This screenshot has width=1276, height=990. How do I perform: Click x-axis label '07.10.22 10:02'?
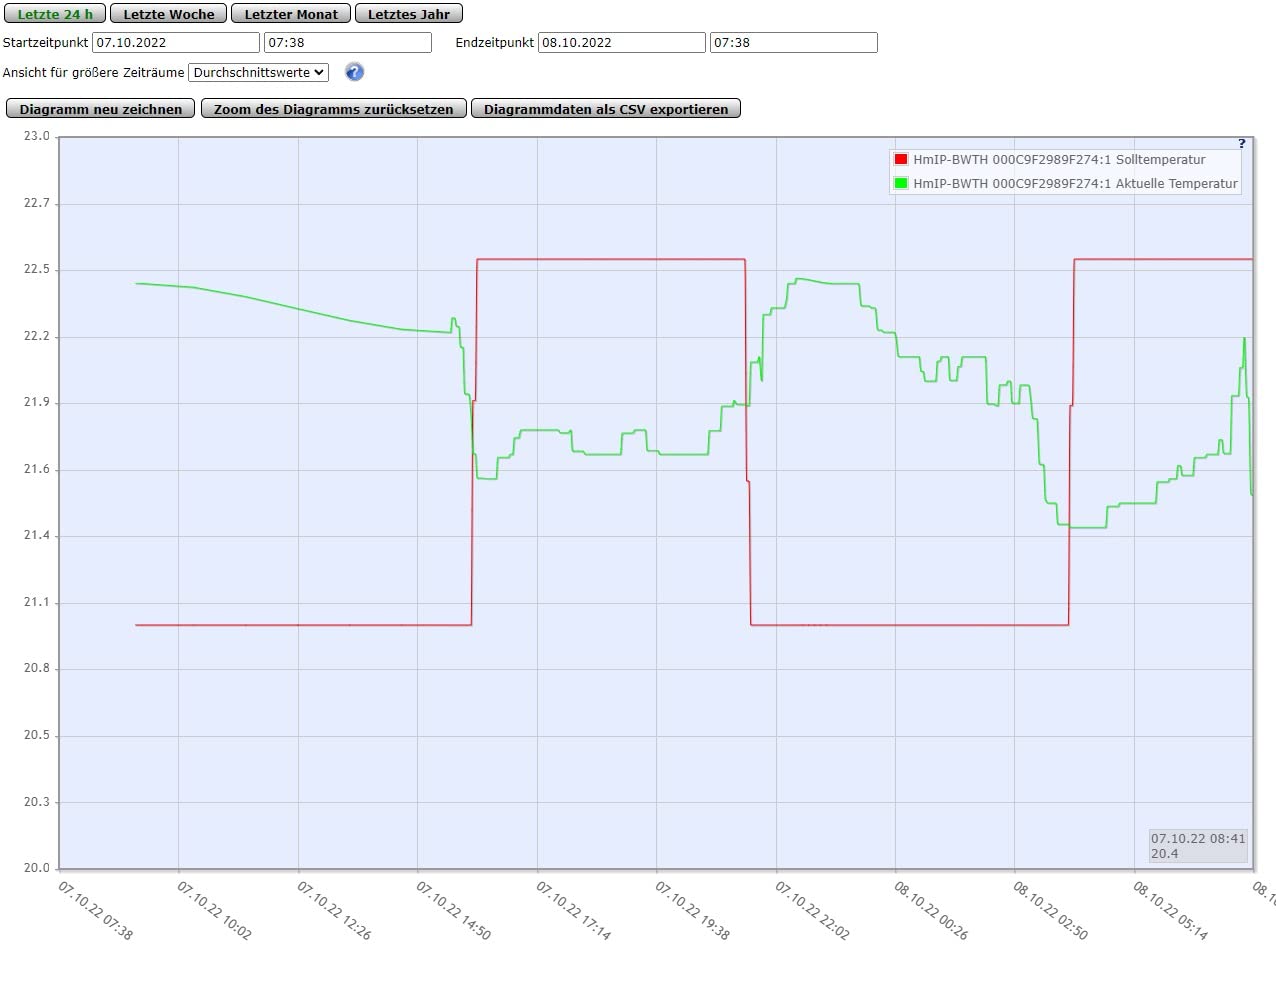tap(214, 910)
